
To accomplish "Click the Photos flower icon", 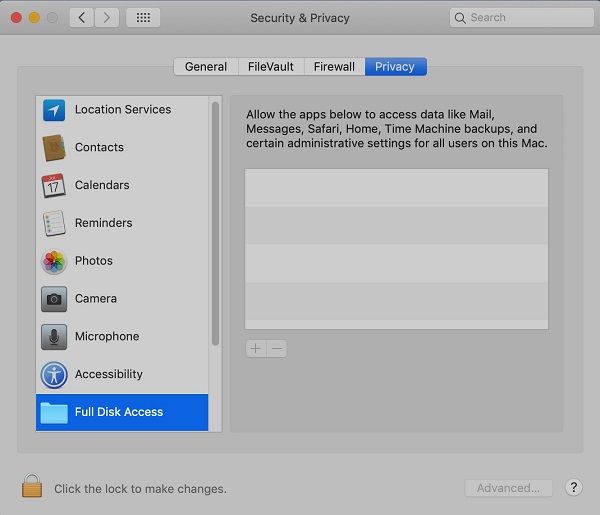I will (53, 261).
